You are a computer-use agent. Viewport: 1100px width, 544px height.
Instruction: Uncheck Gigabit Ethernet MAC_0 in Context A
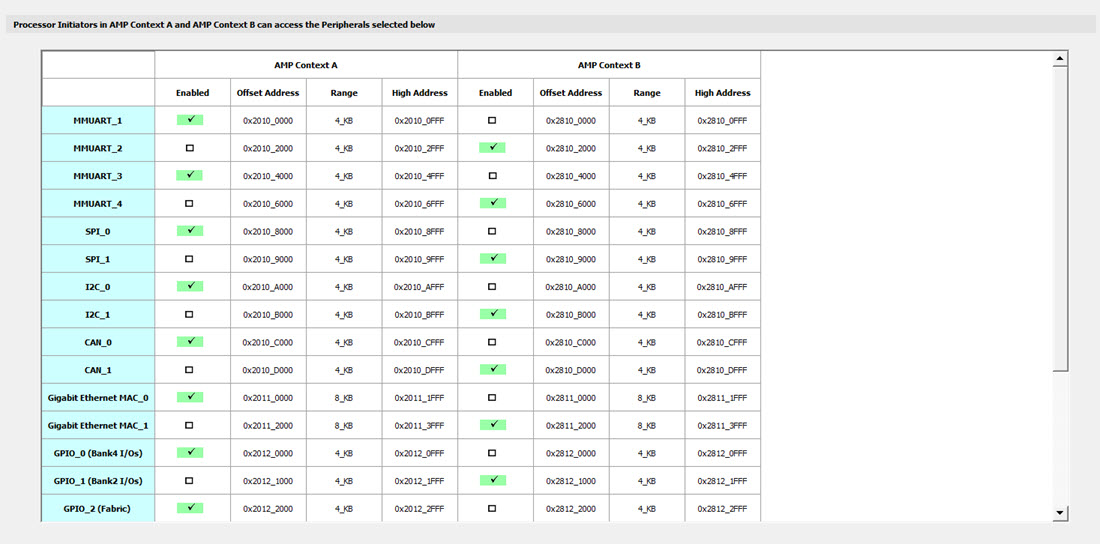pyautogui.click(x=190, y=397)
